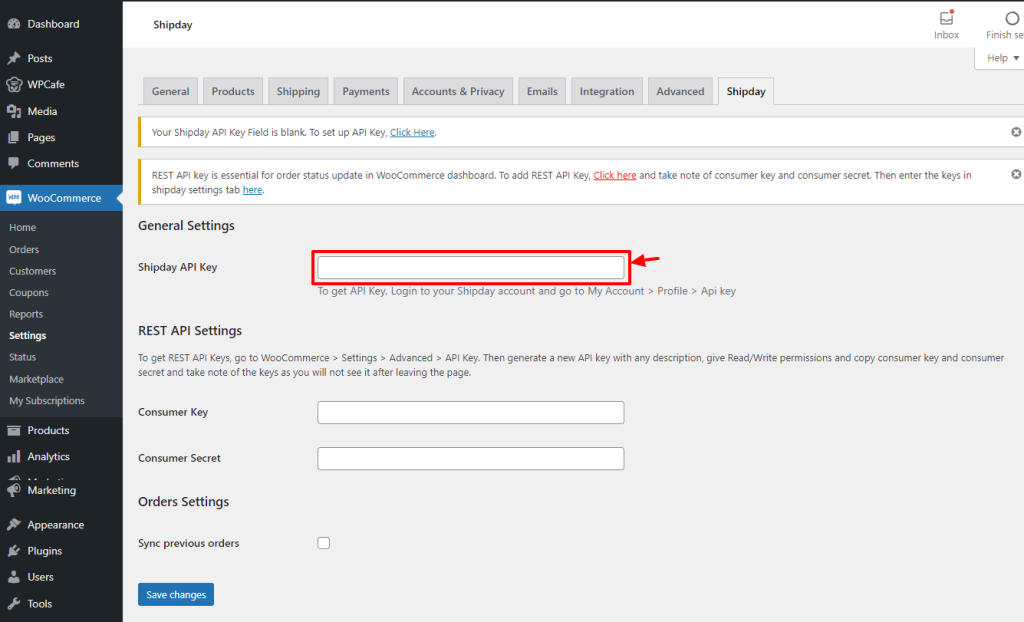Viewport: 1024px width, 622px height.
Task: Click the WooCommerce menu label
Action: (x=64, y=198)
